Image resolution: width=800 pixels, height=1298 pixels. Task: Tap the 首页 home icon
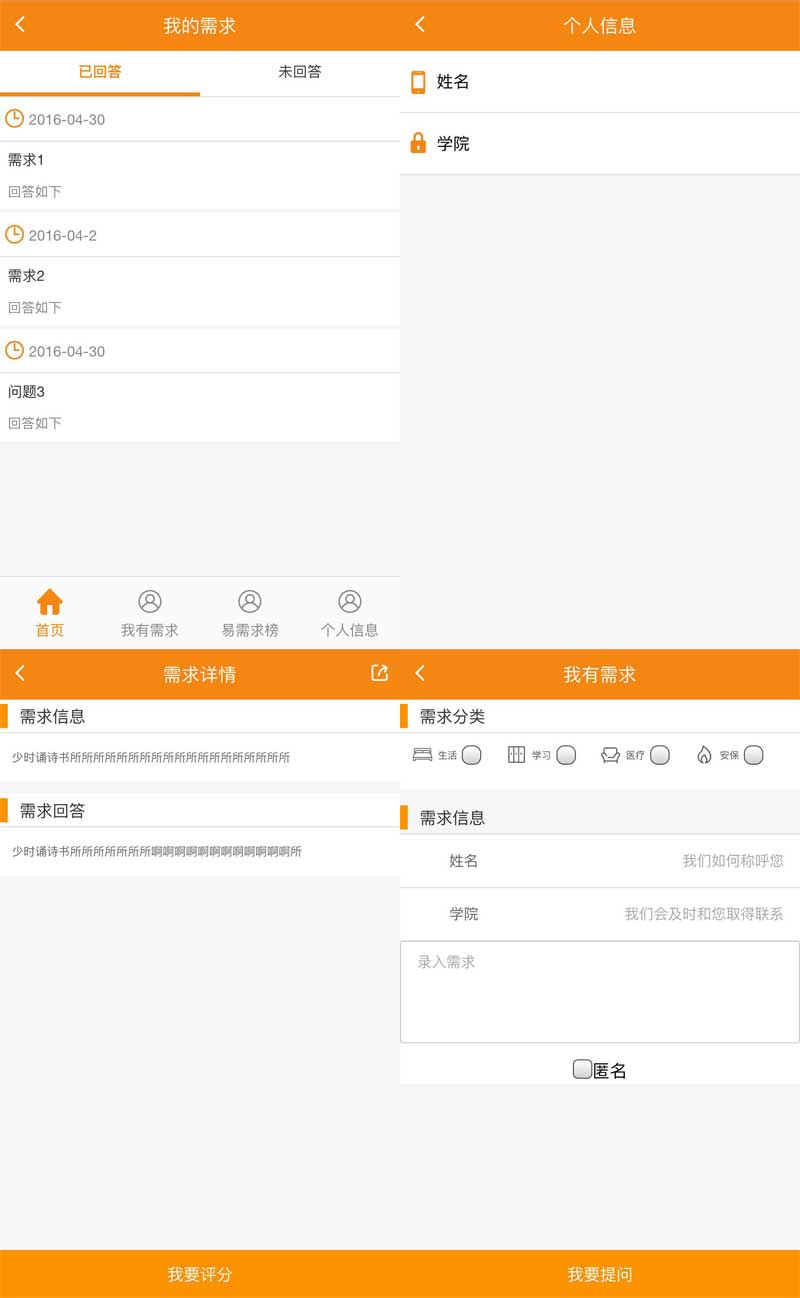coord(50,602)
